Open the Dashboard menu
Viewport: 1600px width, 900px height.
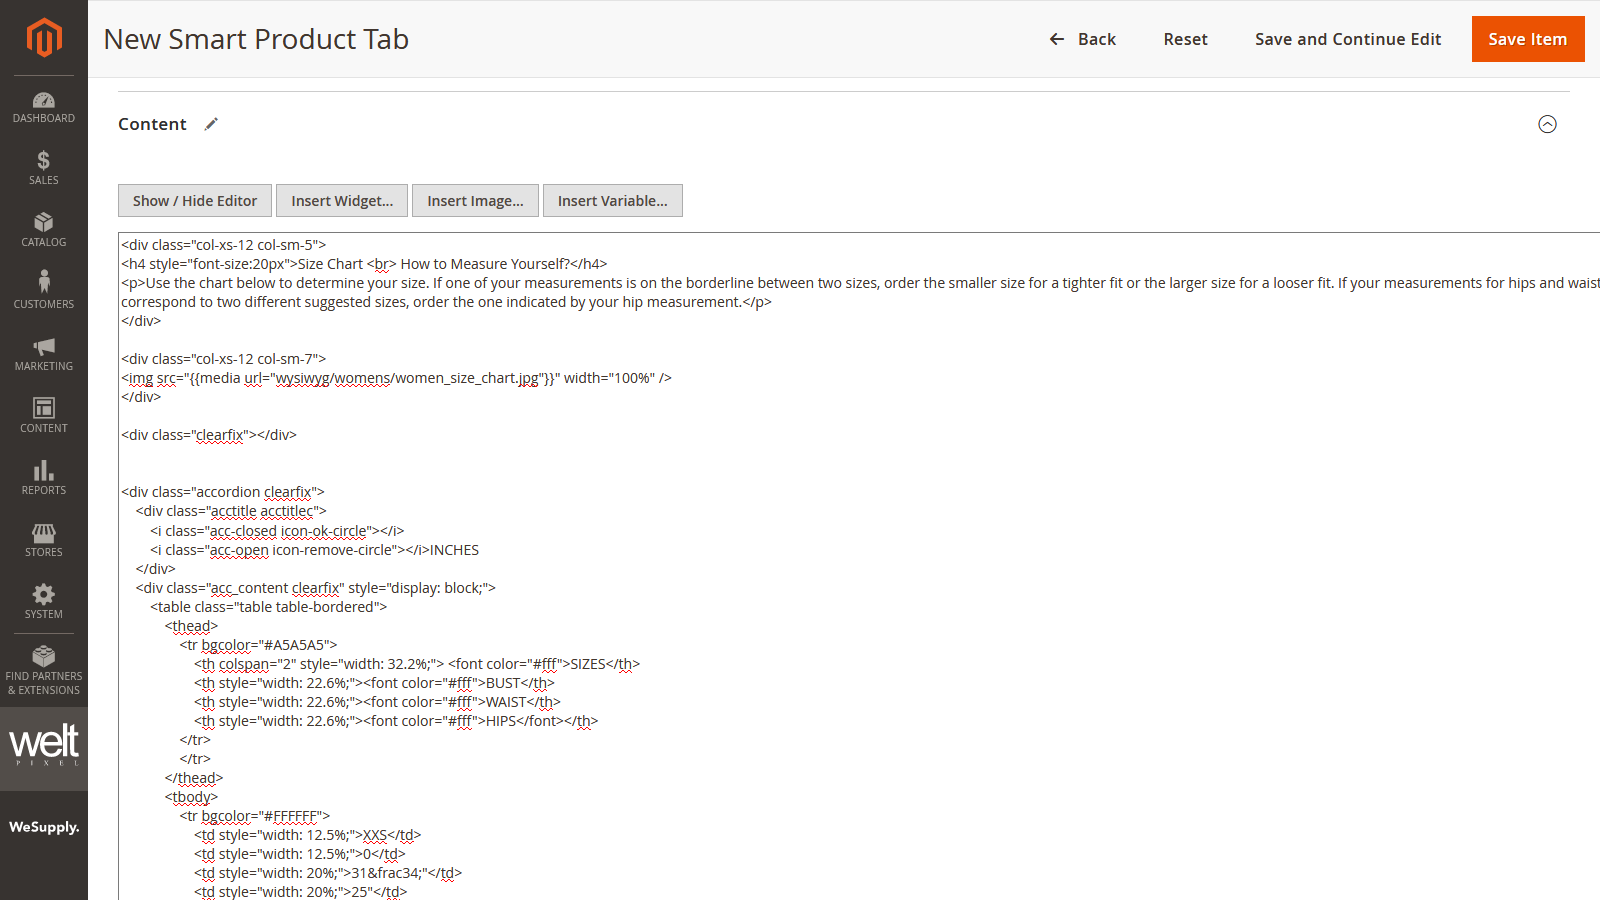click(x=44, y=107)
